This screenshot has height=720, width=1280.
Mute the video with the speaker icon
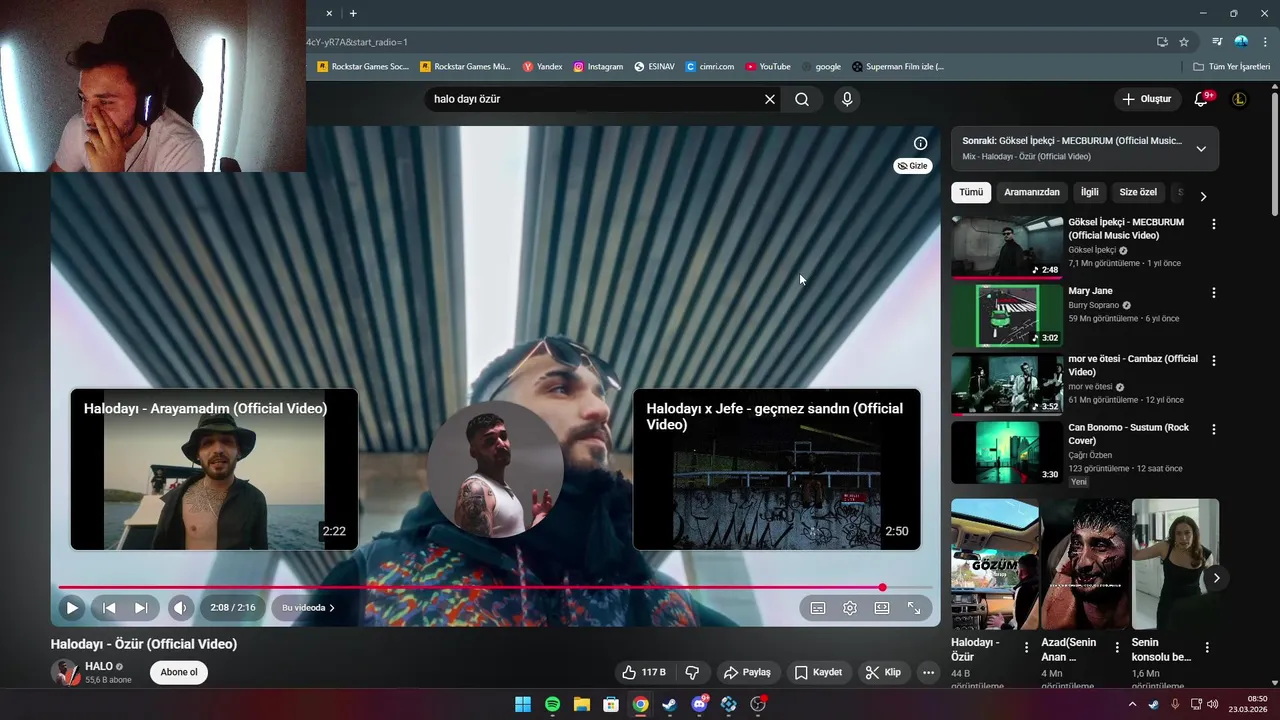point(180,607)
